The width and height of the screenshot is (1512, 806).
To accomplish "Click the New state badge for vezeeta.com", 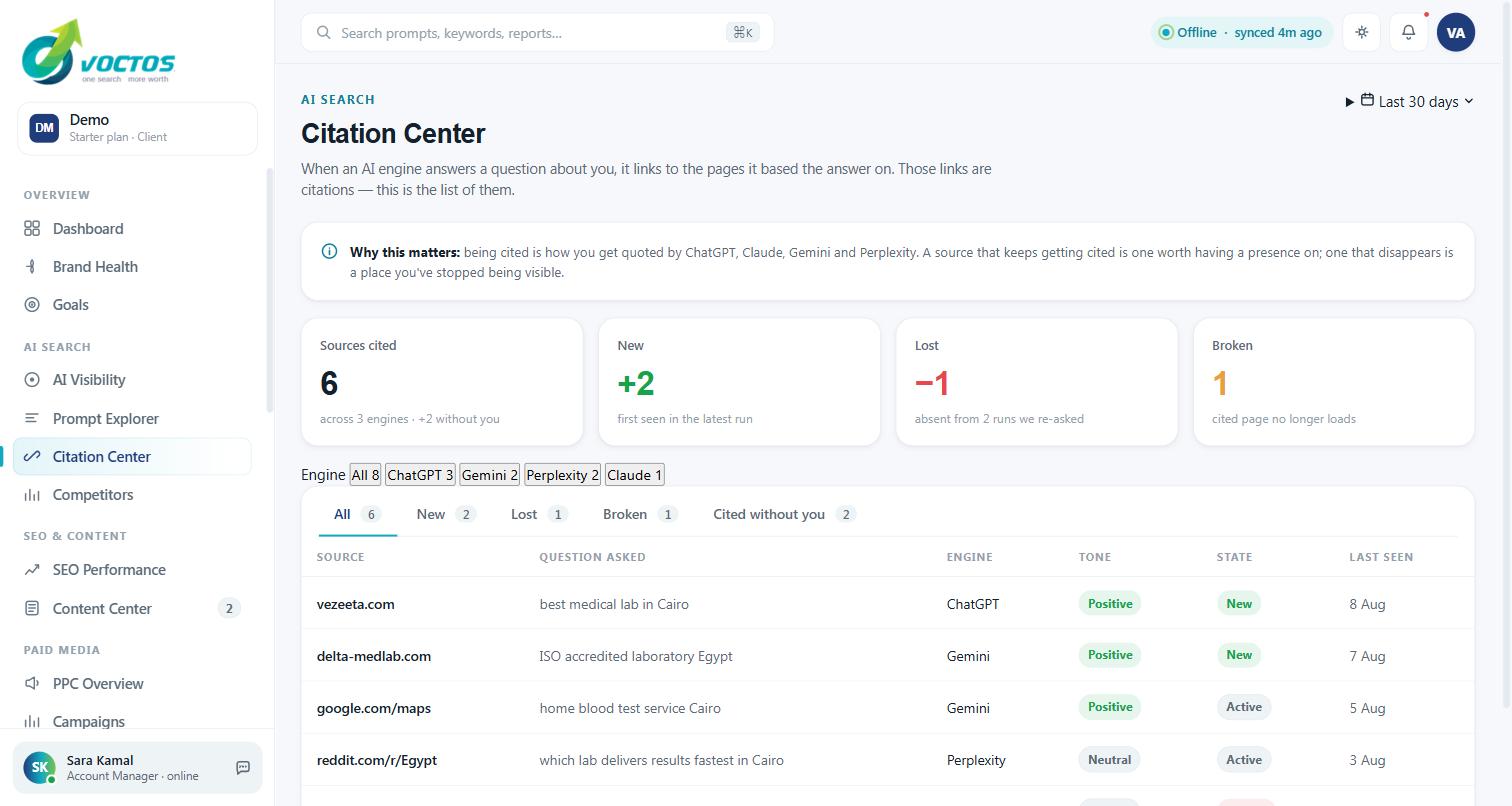I will [1239, 603].
